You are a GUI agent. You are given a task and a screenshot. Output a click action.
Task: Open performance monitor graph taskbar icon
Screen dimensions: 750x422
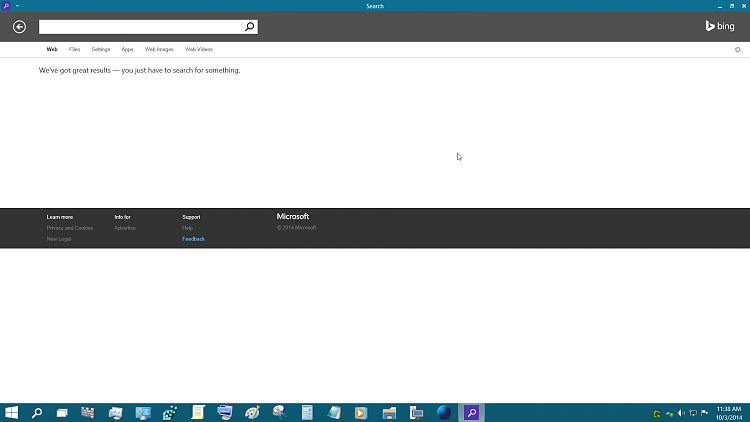coord(115,412)
